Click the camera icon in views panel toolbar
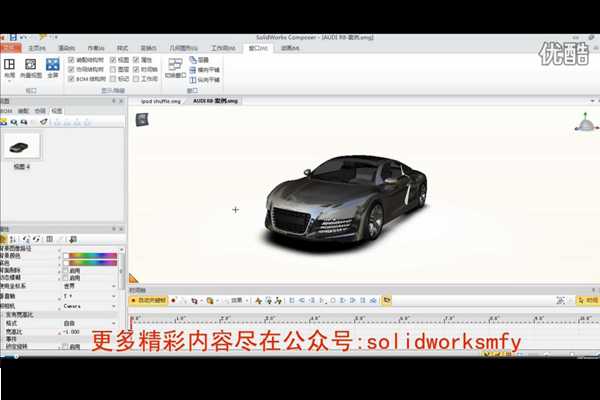 coord(24,122)
